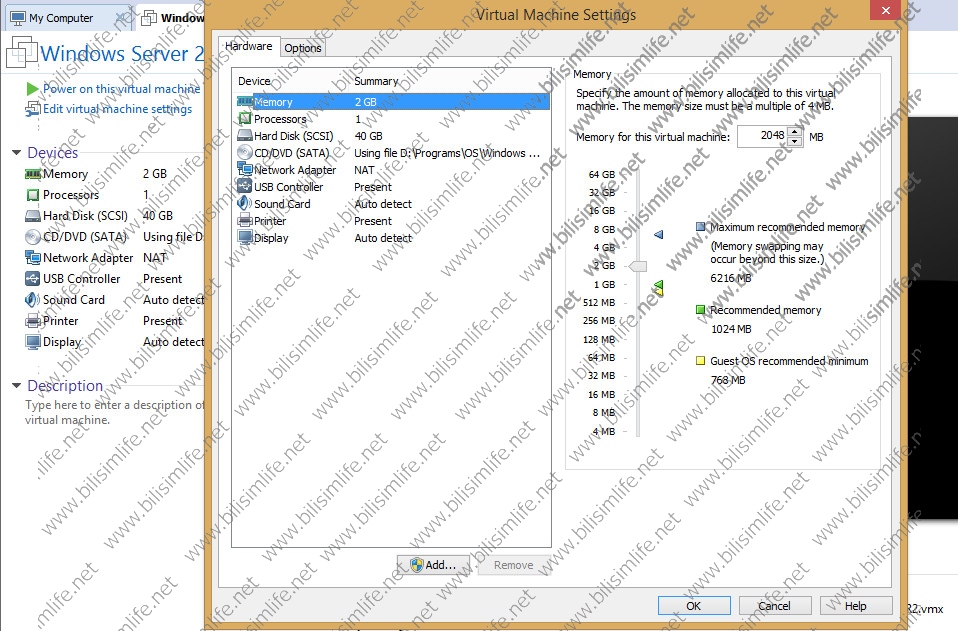Click the Printer icon under Devices in the main window

click(x=33, y=321)
